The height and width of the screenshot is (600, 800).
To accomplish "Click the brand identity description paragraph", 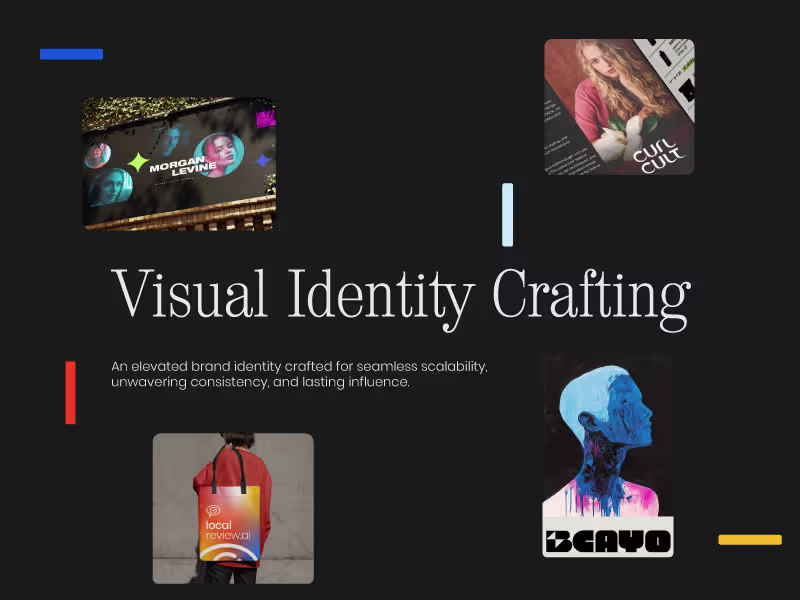I will pos(300,374).
